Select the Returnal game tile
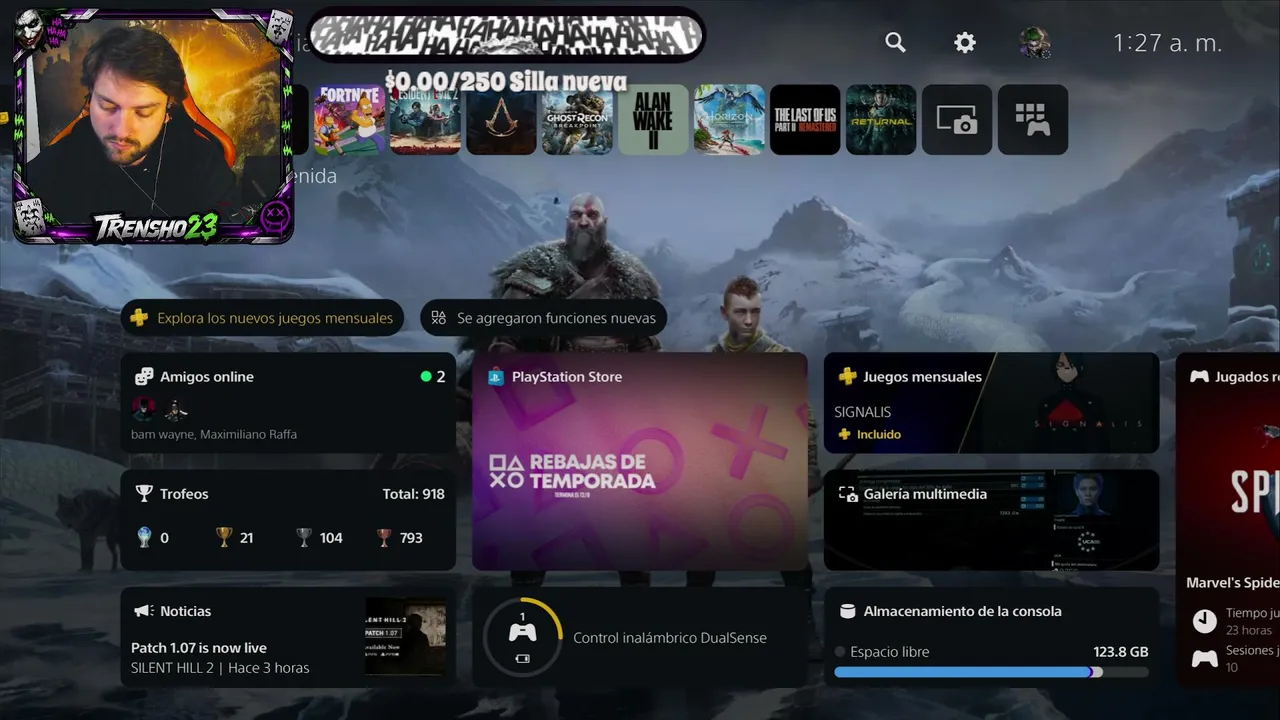The height and width of the screenshot is (720, 1280). click(x=881, y=120)
